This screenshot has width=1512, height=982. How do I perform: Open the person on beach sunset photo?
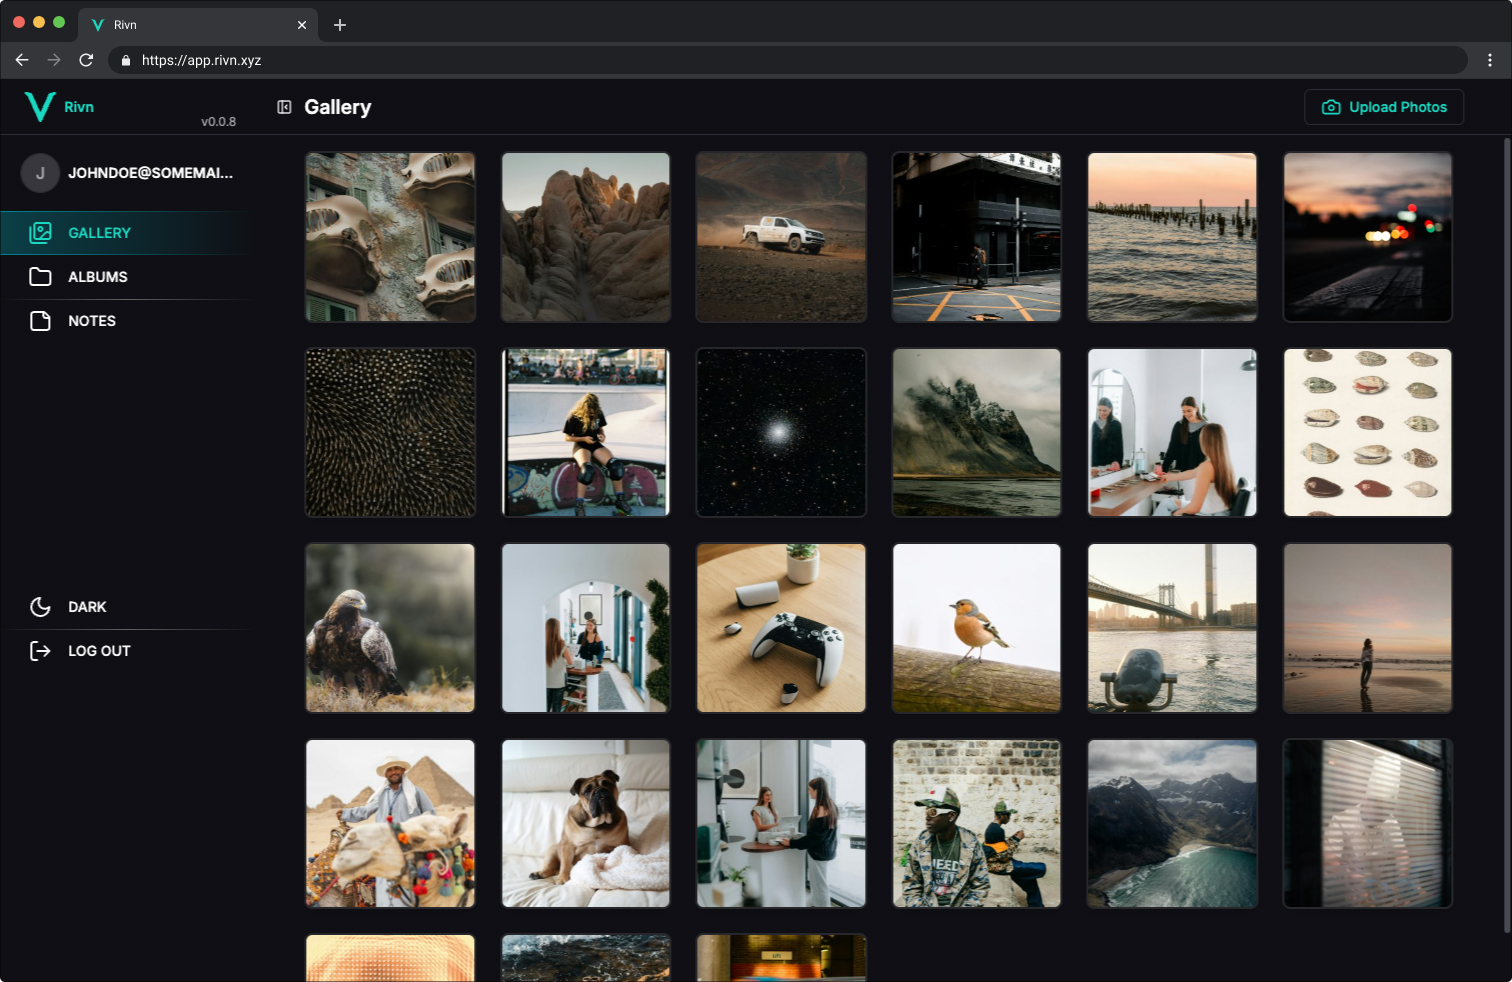[1368, 628]
